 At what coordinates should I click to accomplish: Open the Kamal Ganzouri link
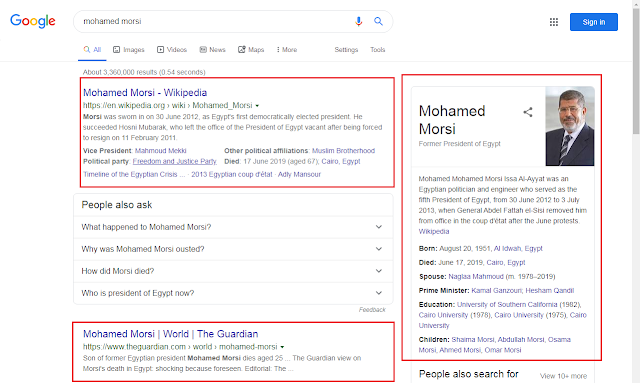click(x=496, y=291)
